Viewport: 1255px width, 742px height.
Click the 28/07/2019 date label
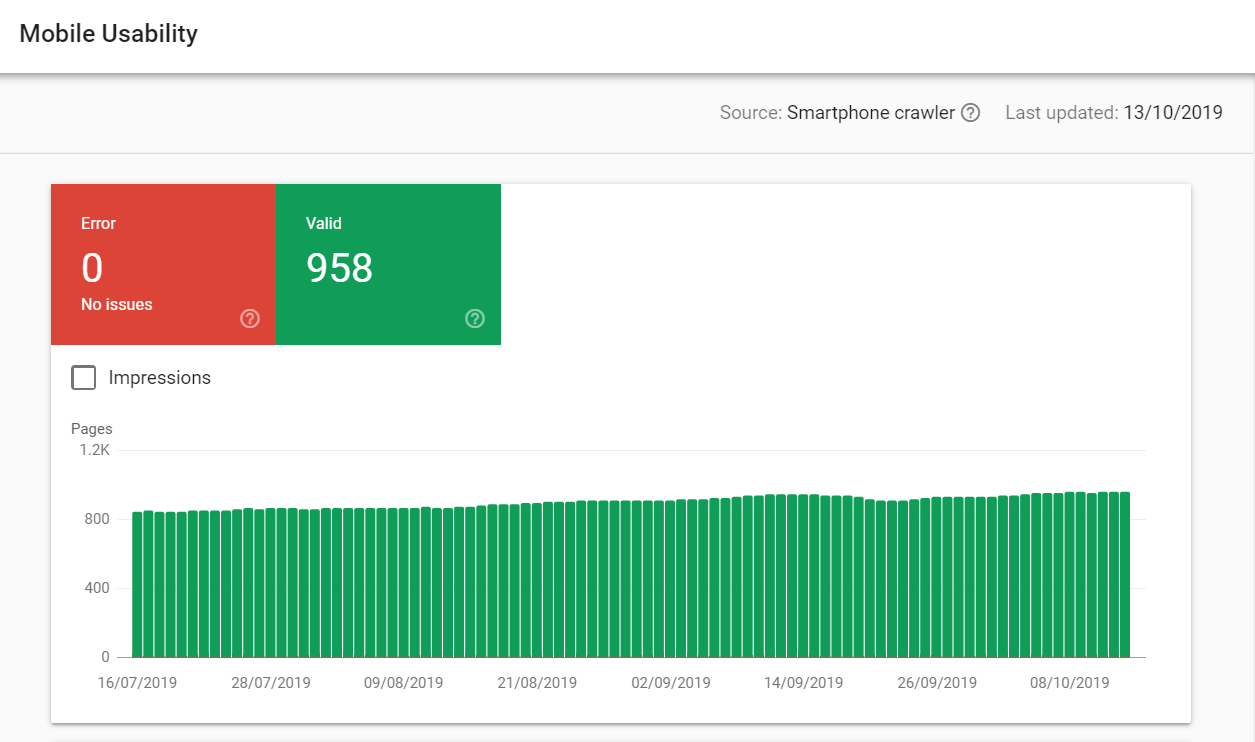point(271,683)
